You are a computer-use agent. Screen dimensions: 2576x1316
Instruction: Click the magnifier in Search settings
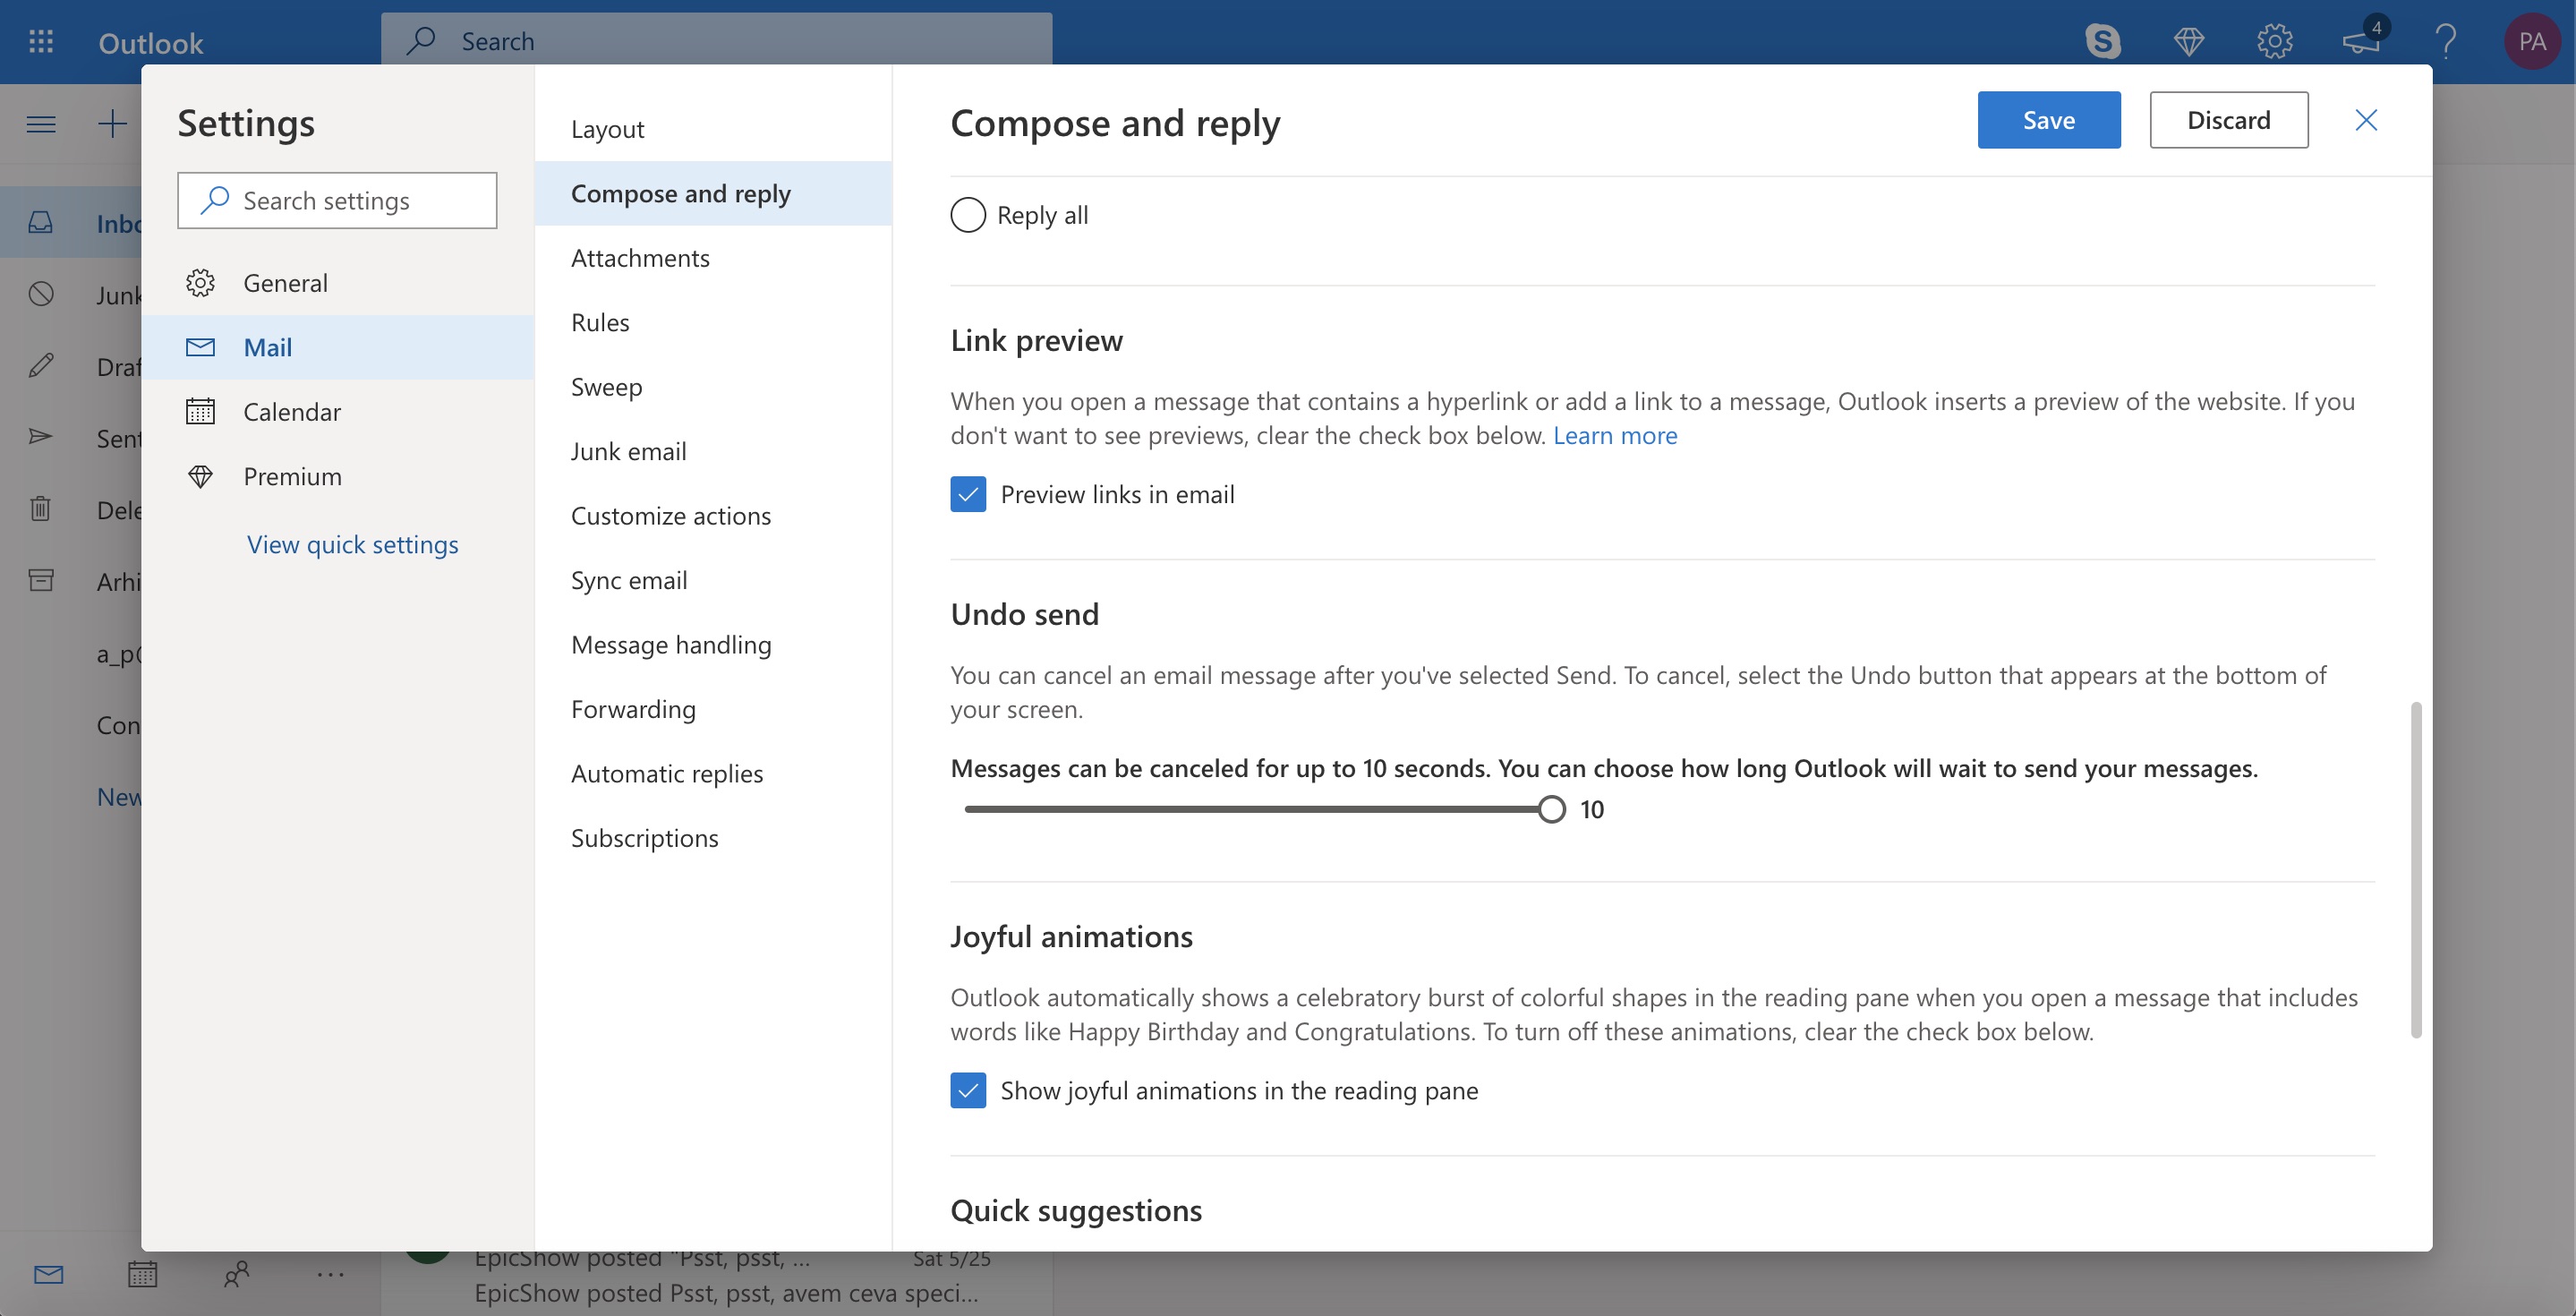click(x=214, y=200)
